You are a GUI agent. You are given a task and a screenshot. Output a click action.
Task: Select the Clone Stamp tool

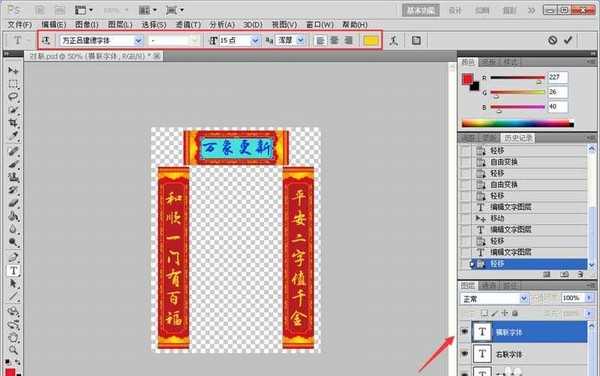click(x=13, y=177)
